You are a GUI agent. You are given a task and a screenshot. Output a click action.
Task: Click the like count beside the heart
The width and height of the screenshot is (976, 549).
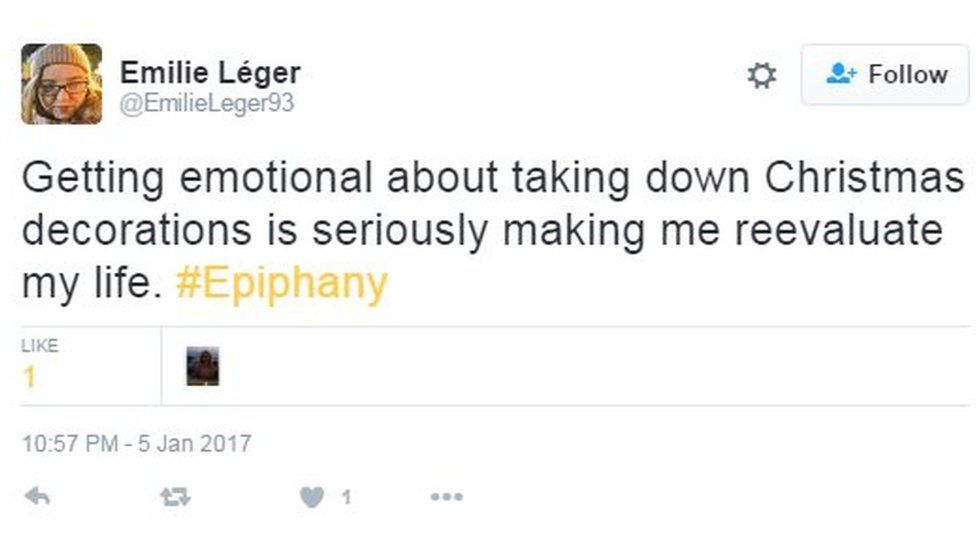pyautogui.click(x=346, y=497)
